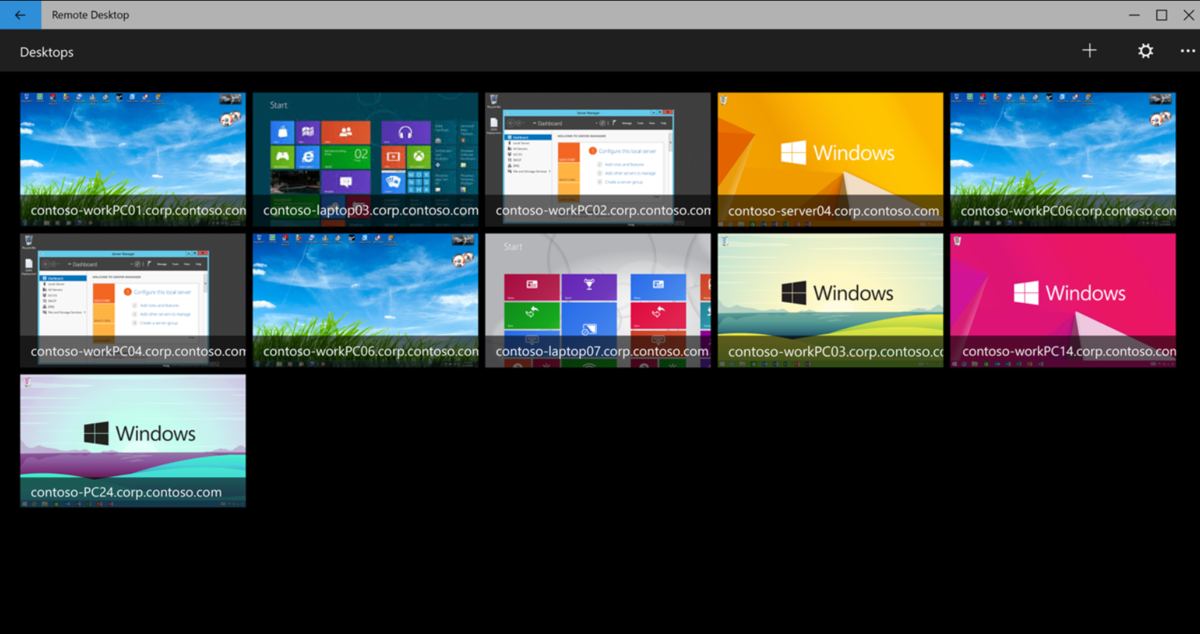Screen dimensions: 1200x634
Task: Connect to contoso-laptop07 desktop
Action: (x=598, y=300)
